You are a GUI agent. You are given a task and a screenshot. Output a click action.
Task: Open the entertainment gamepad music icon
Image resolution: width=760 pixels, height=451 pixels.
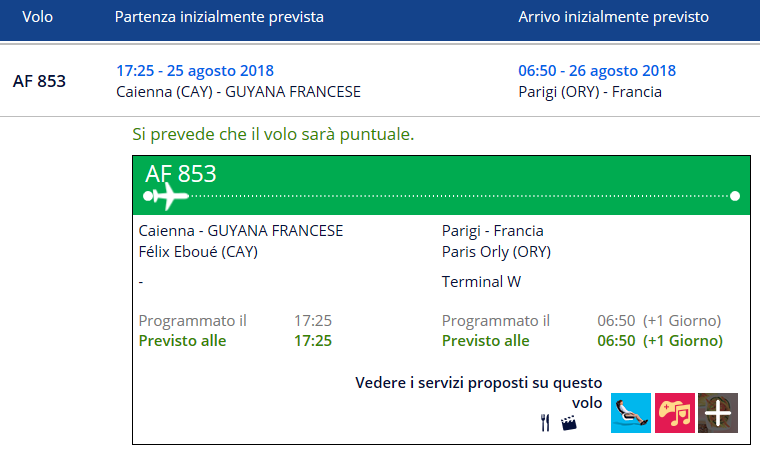[675, 413]
